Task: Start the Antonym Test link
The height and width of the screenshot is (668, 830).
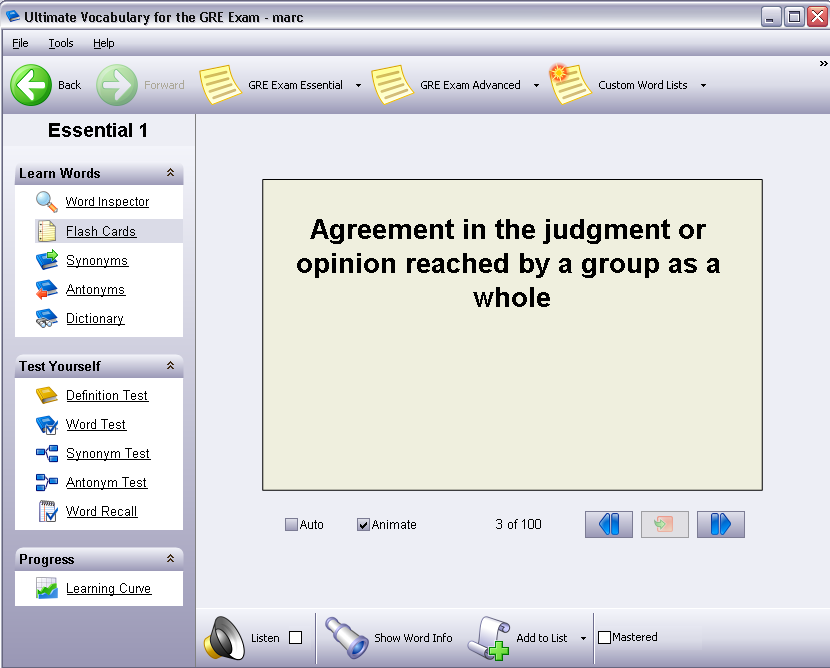Action: point(106,483)
